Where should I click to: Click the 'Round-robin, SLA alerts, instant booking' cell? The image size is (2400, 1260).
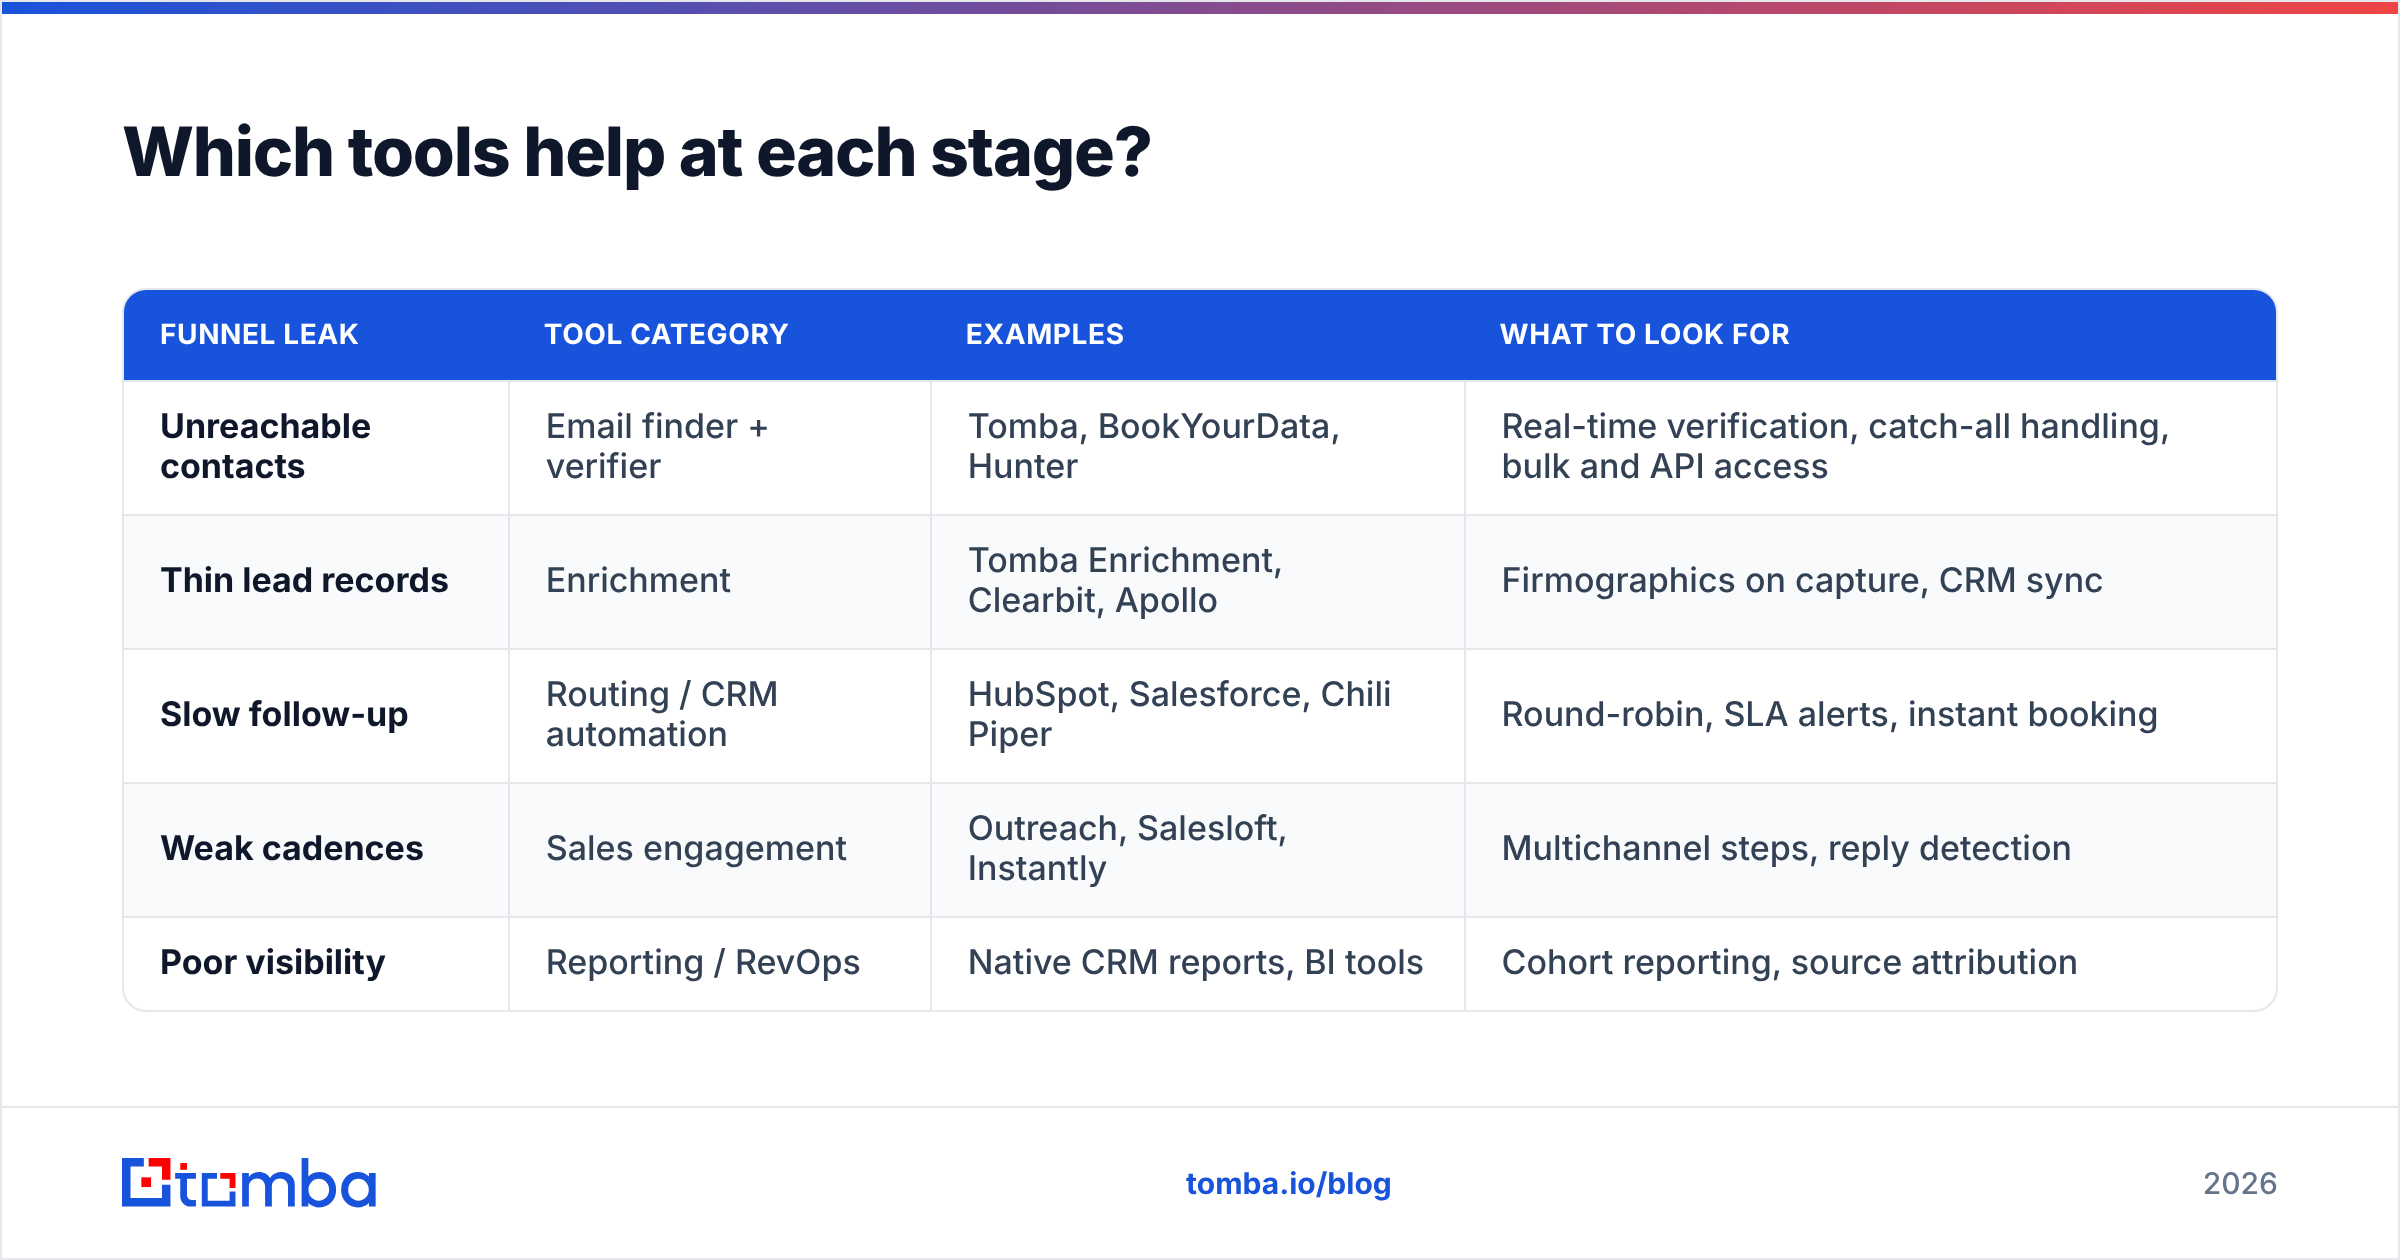pos(1871,716)
